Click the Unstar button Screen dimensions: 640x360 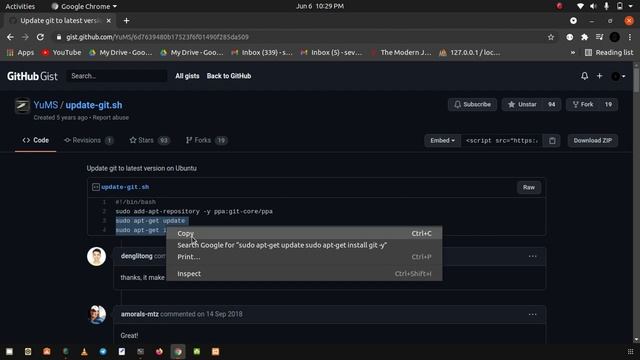522,104
